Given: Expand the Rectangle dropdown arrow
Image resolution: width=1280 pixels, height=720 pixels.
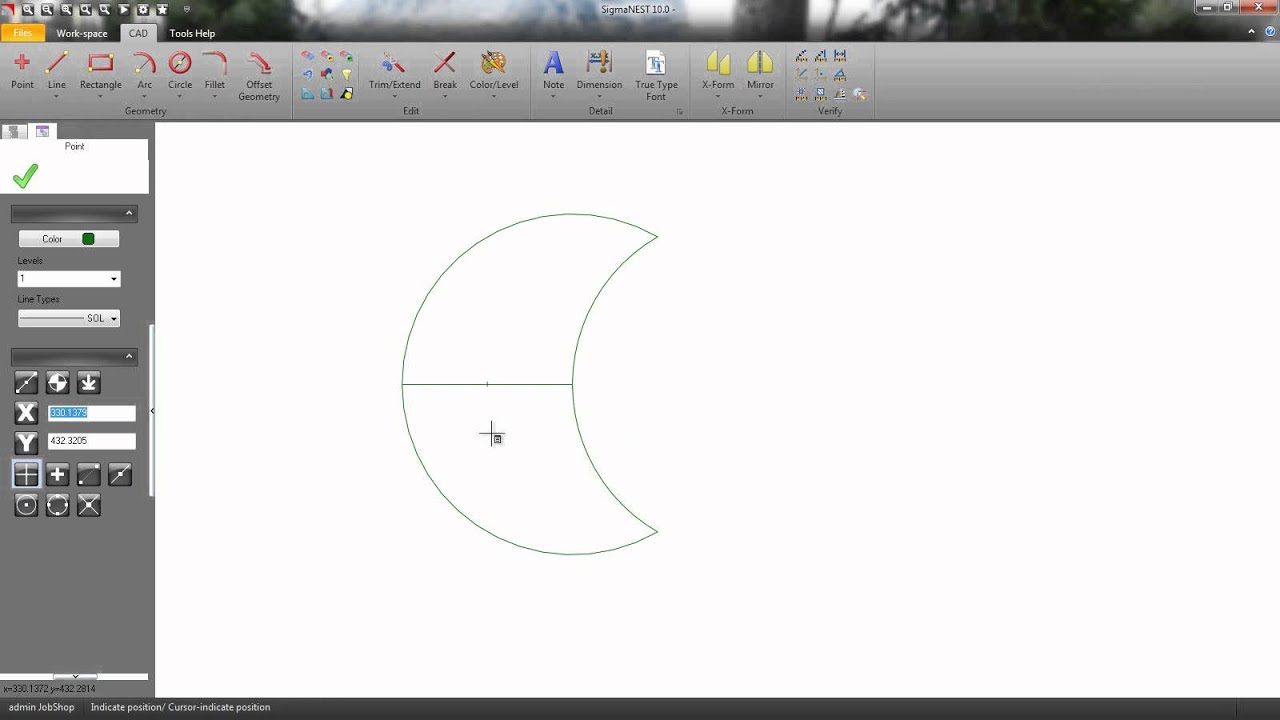Looking at the screenshot, I should click(100, 97).
